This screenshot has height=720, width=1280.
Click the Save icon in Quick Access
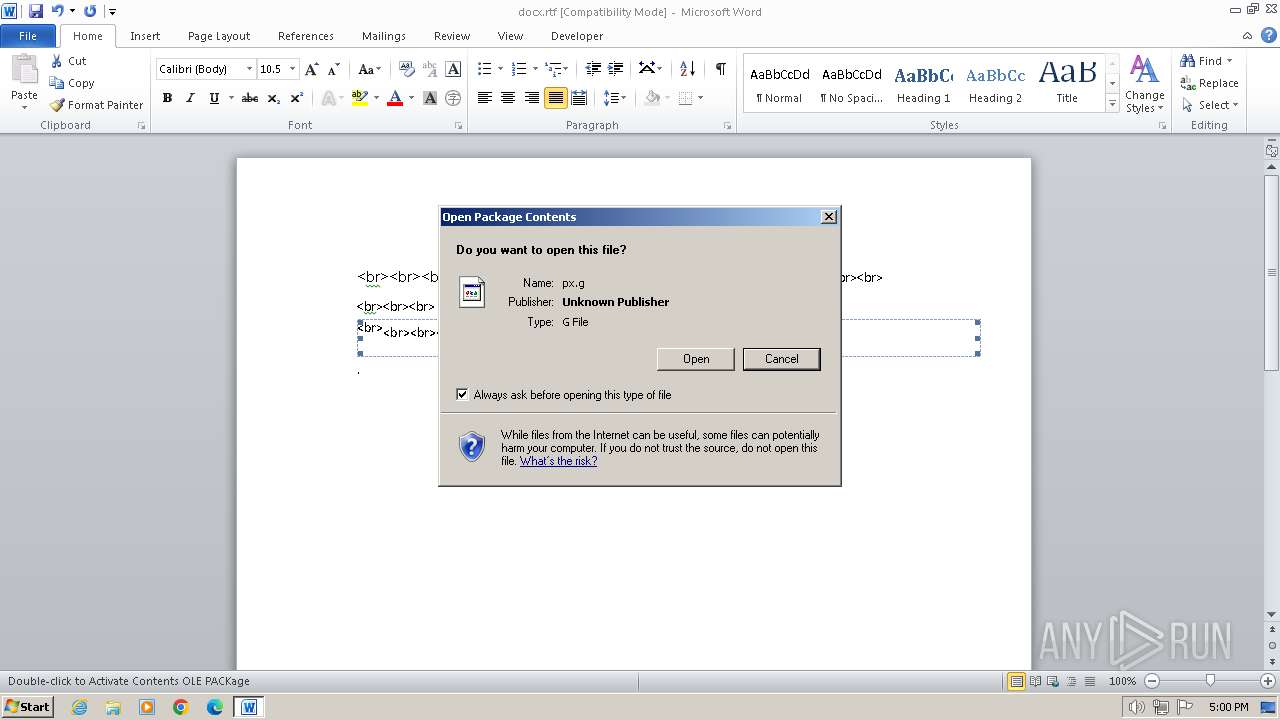pyautogui.click(x=36, y=11)
